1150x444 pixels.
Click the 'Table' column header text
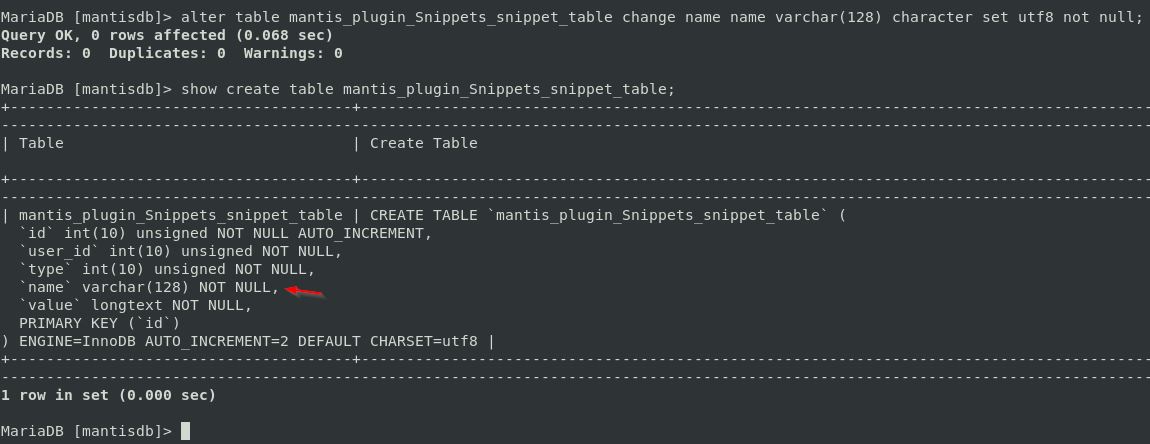tap(41, 143)
